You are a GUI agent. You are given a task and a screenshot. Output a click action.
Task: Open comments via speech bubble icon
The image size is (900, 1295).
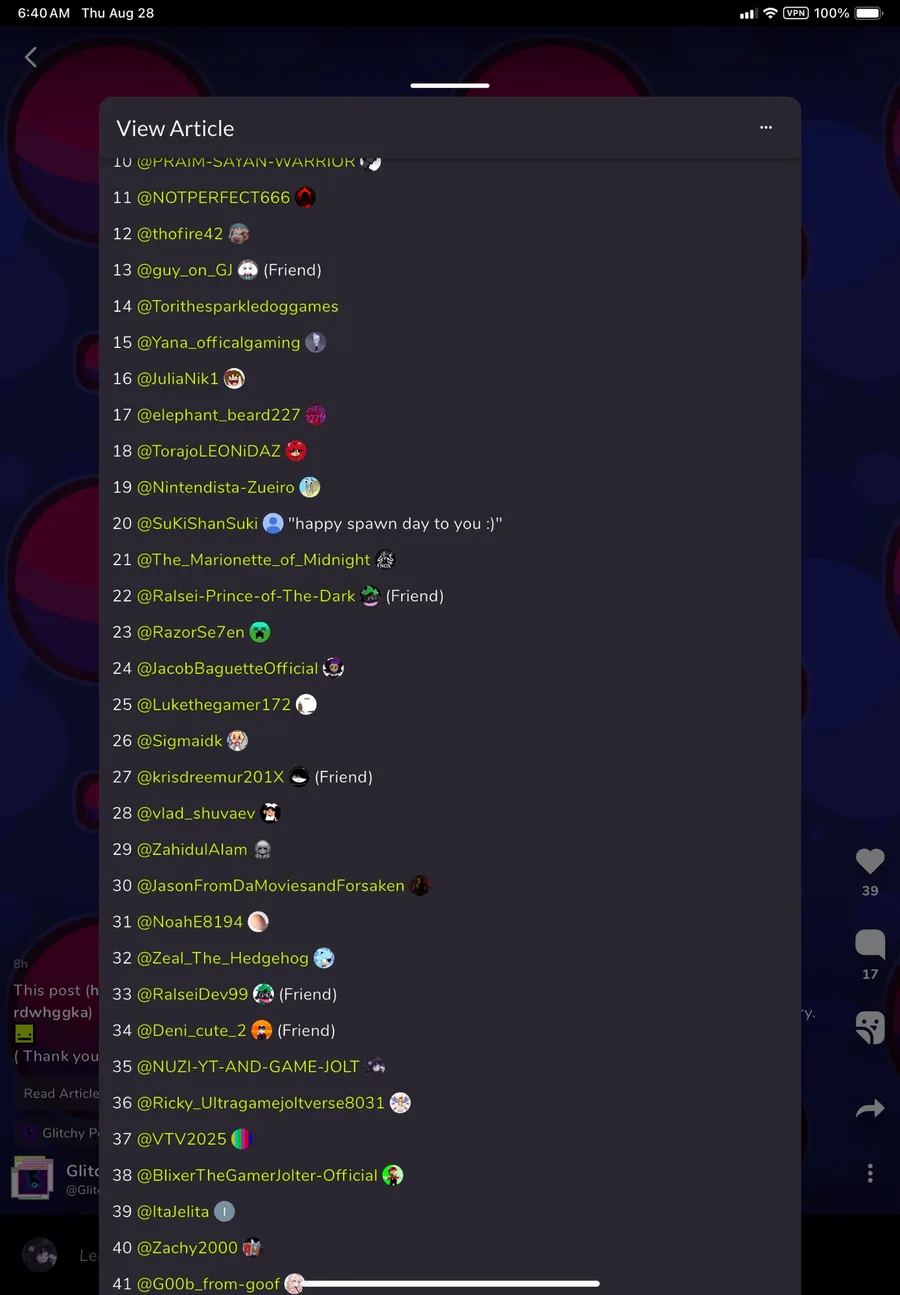click(870, 944)
